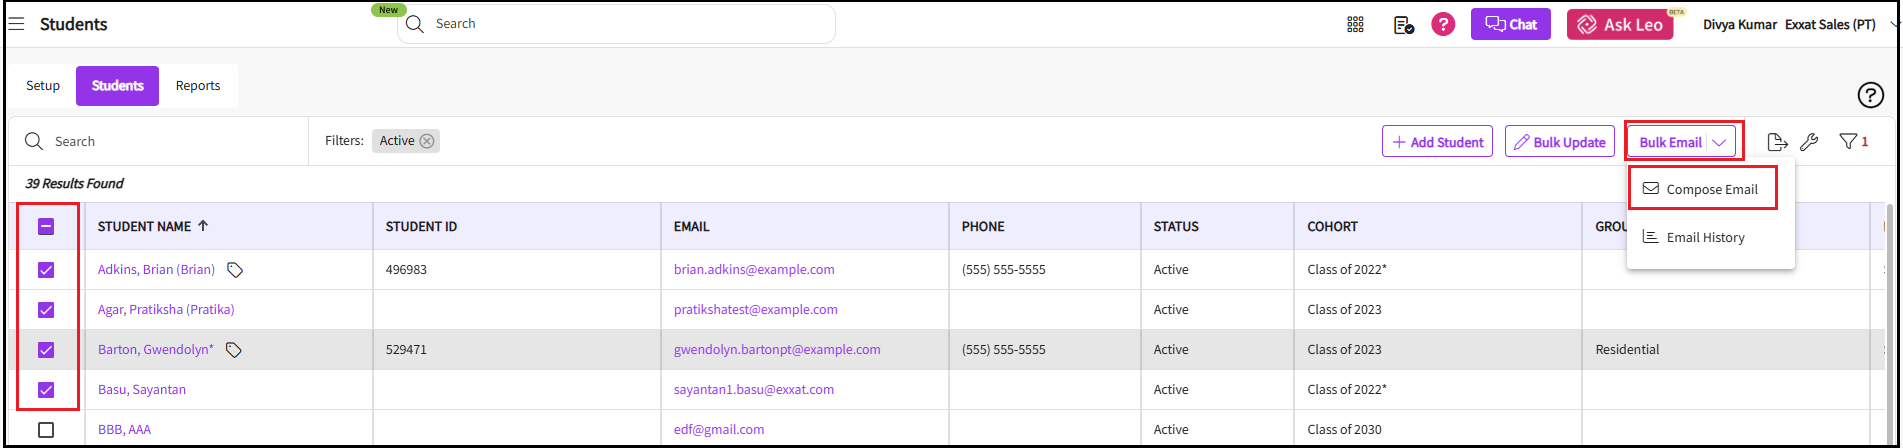The height and width of the screenshot is (448, 1903).
Task: Uncheck the Adkins, Brian row checkbox
Action: pyautogui.click(x=46, y=270)
